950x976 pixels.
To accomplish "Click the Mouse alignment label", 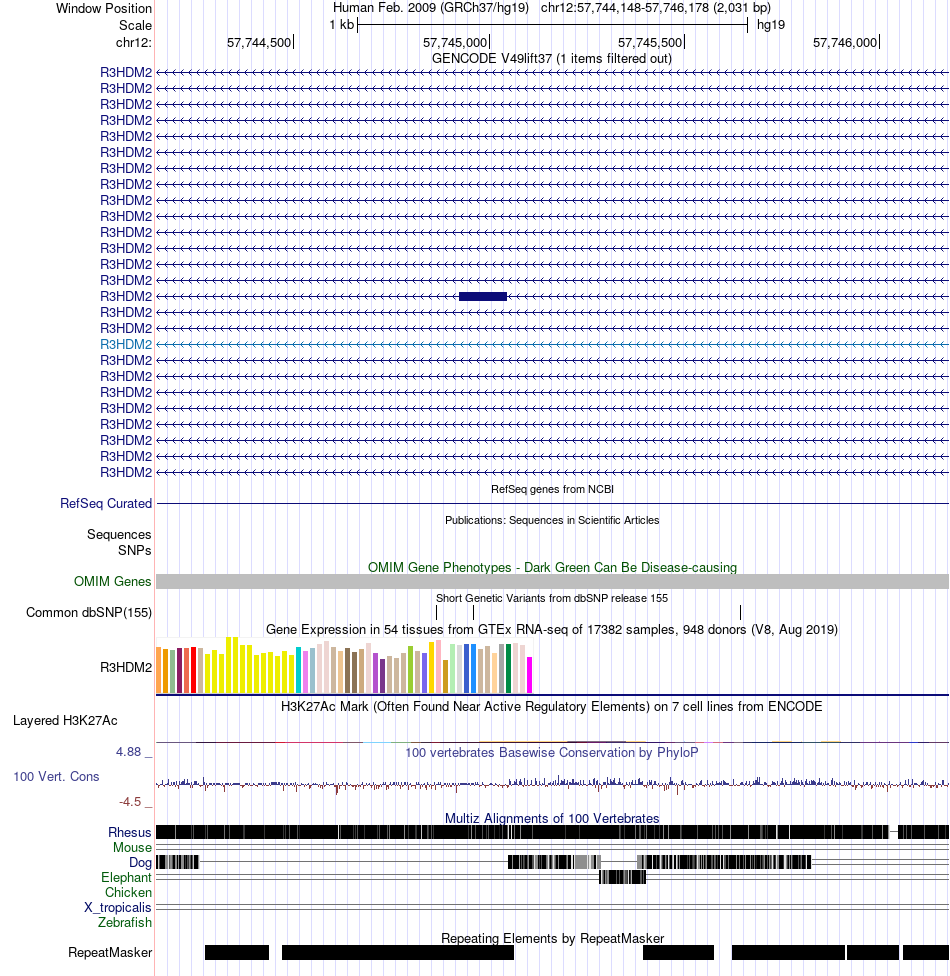I will [132, 848].
